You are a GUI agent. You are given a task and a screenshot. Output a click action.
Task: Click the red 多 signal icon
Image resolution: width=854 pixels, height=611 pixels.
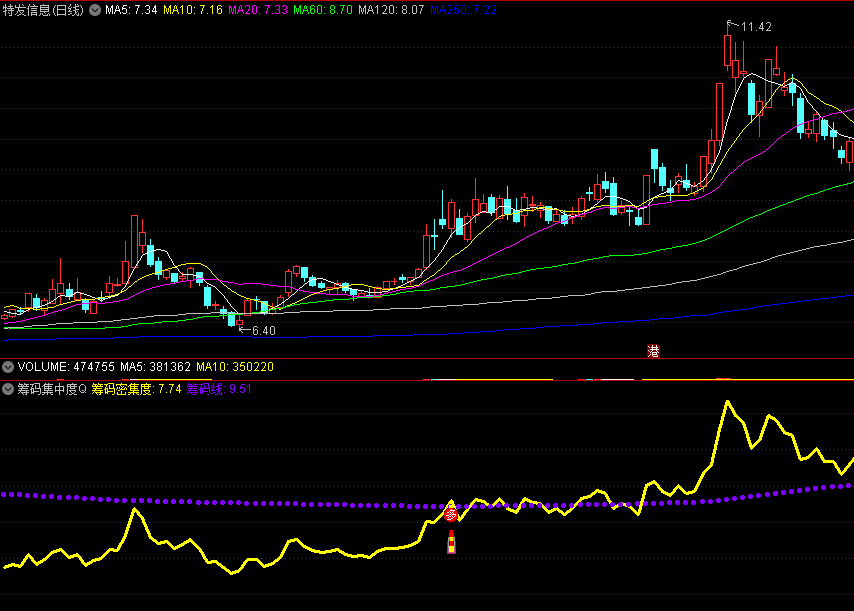pos(451,514)
